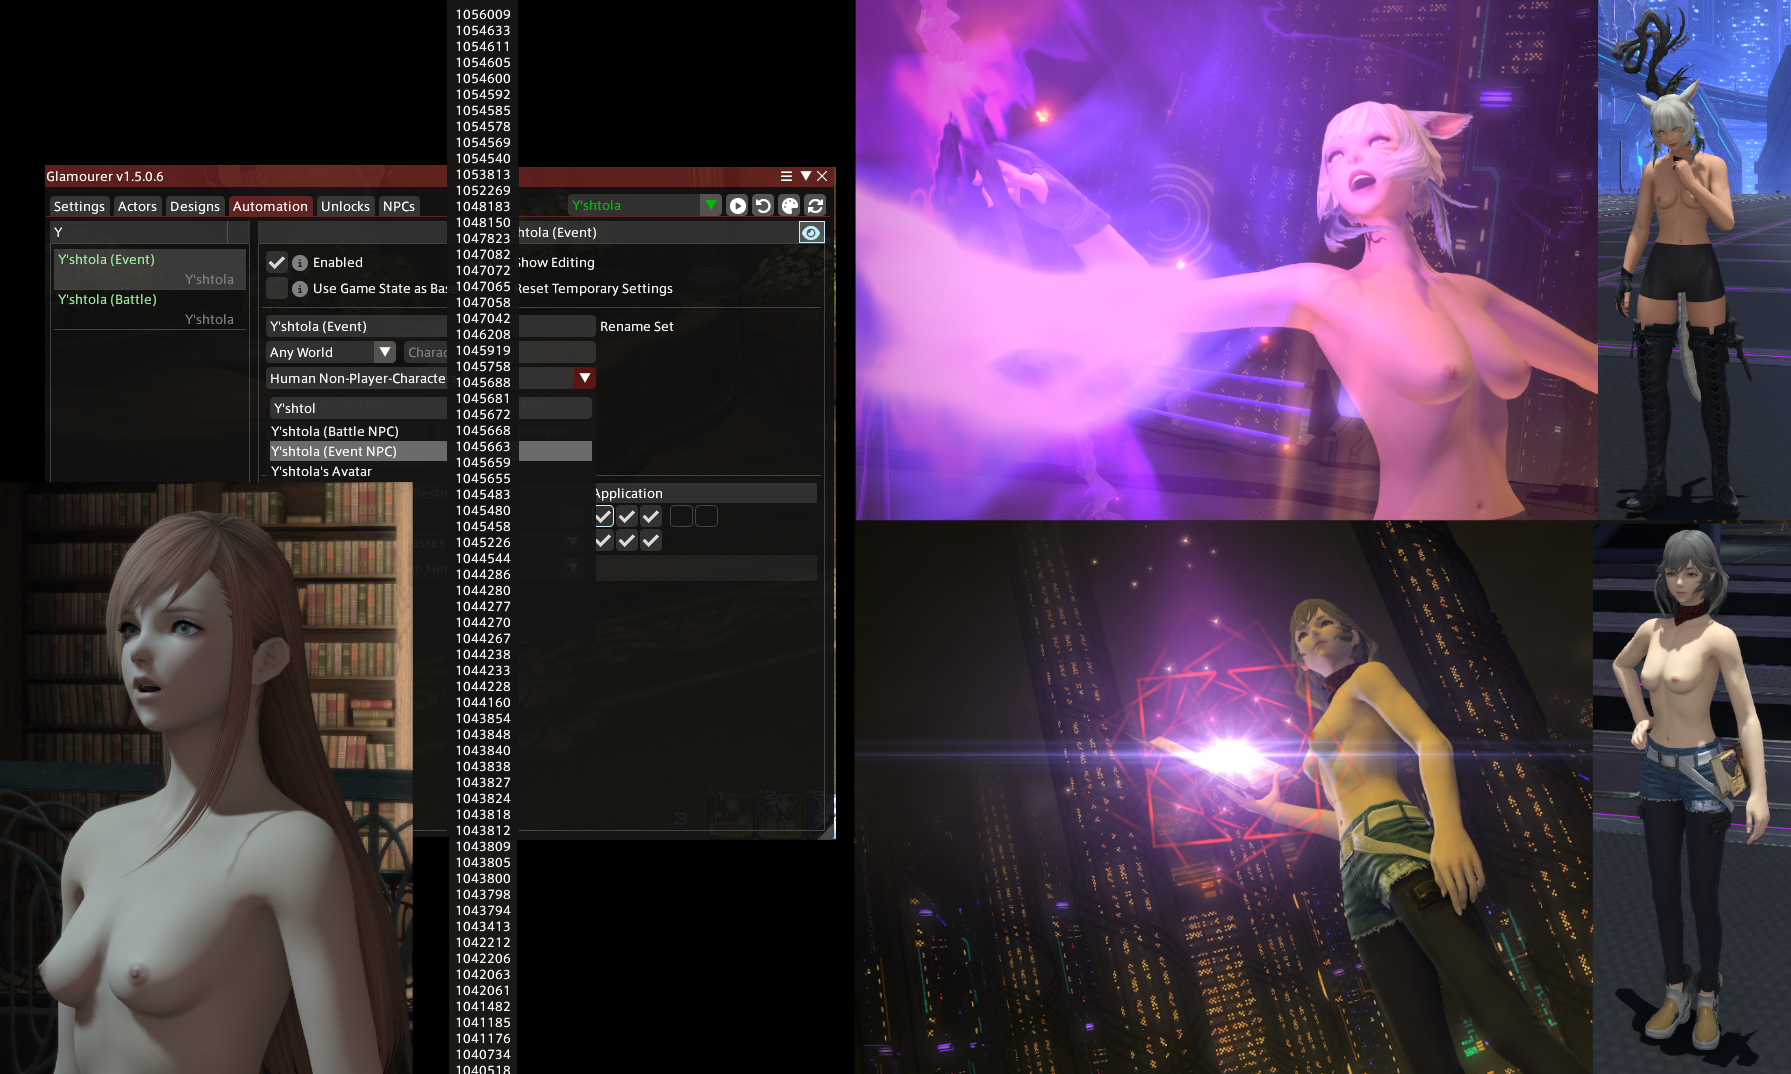The image size is (1791, 1074).
Task: Toggle first checkbox in upper Application row
Action: [603, 516]
